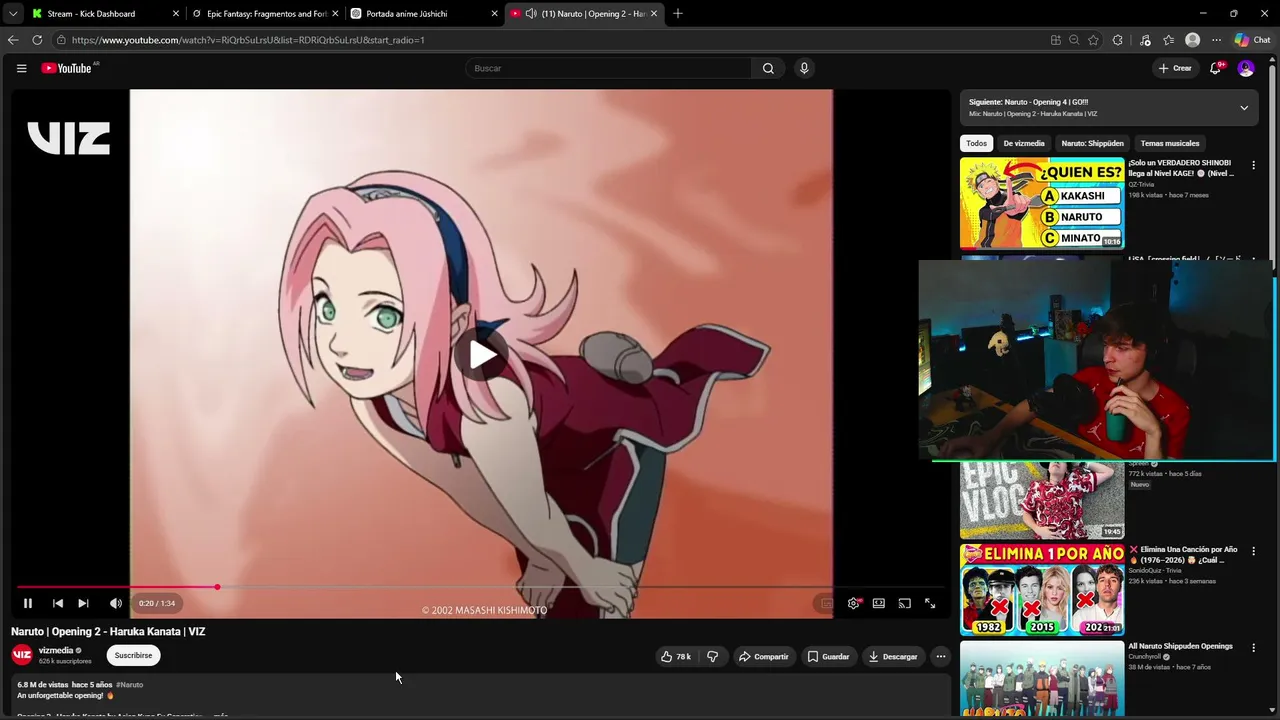Open the tab search dropdown
The height and width of the screenshot is (720, 1280).
[x=13, y=14]
